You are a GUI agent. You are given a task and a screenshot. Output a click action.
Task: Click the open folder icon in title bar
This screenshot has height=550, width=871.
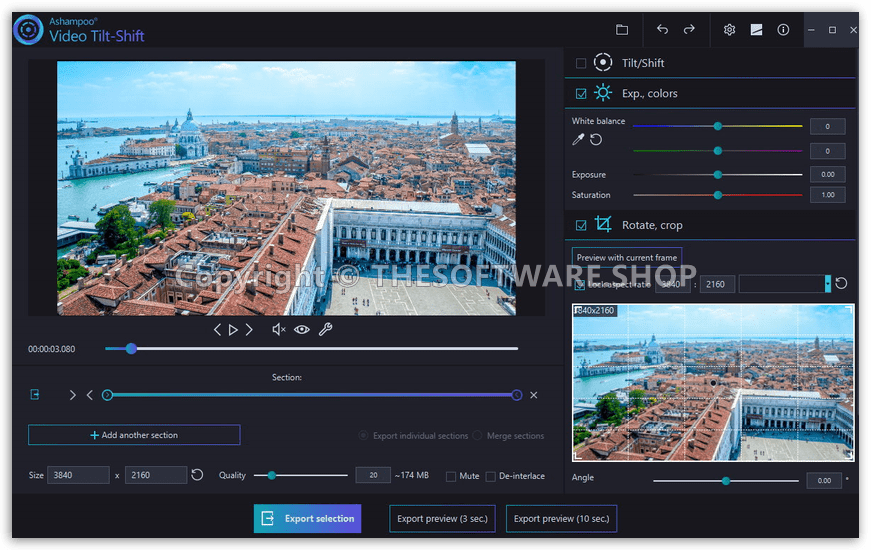622,30
